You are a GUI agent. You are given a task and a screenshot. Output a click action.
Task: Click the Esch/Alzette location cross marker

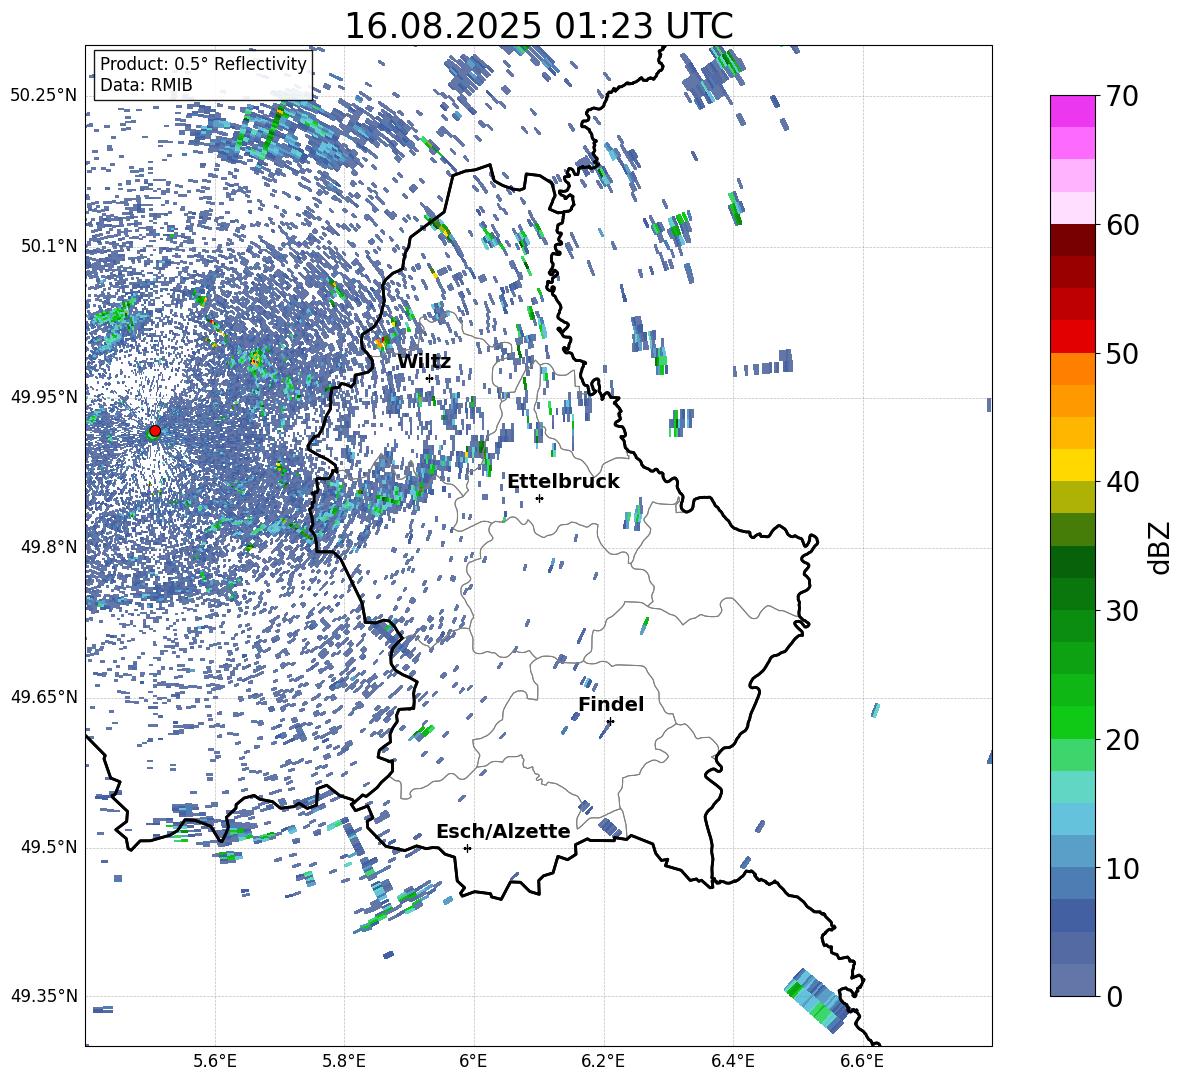(x=467, y=848)
